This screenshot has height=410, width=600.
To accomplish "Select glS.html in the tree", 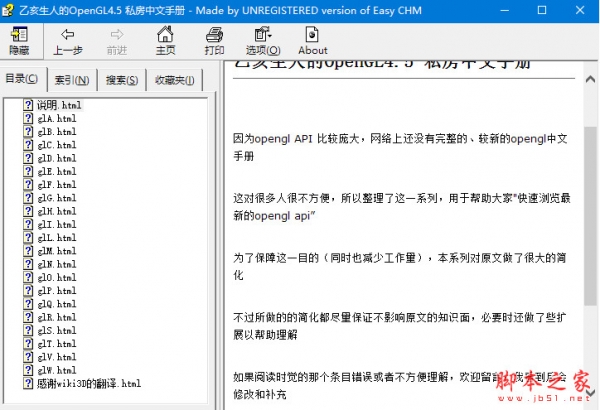I will click(57, 330).
